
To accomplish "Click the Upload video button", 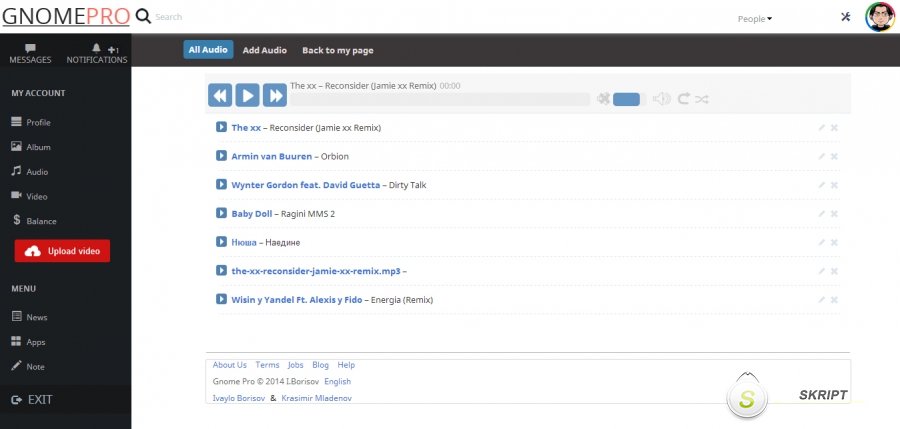I will [62, 251].
